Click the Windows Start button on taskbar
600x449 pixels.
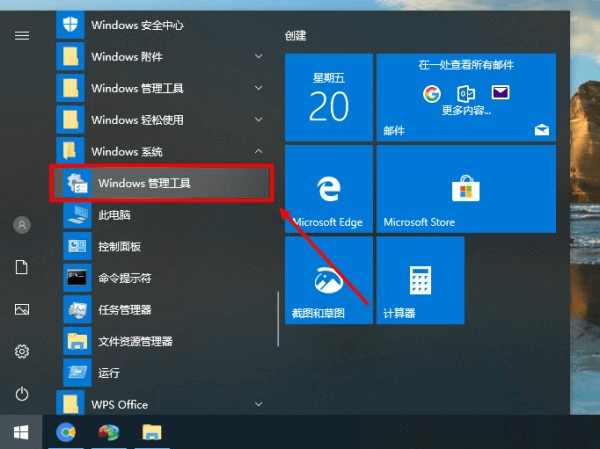(21, 433)
